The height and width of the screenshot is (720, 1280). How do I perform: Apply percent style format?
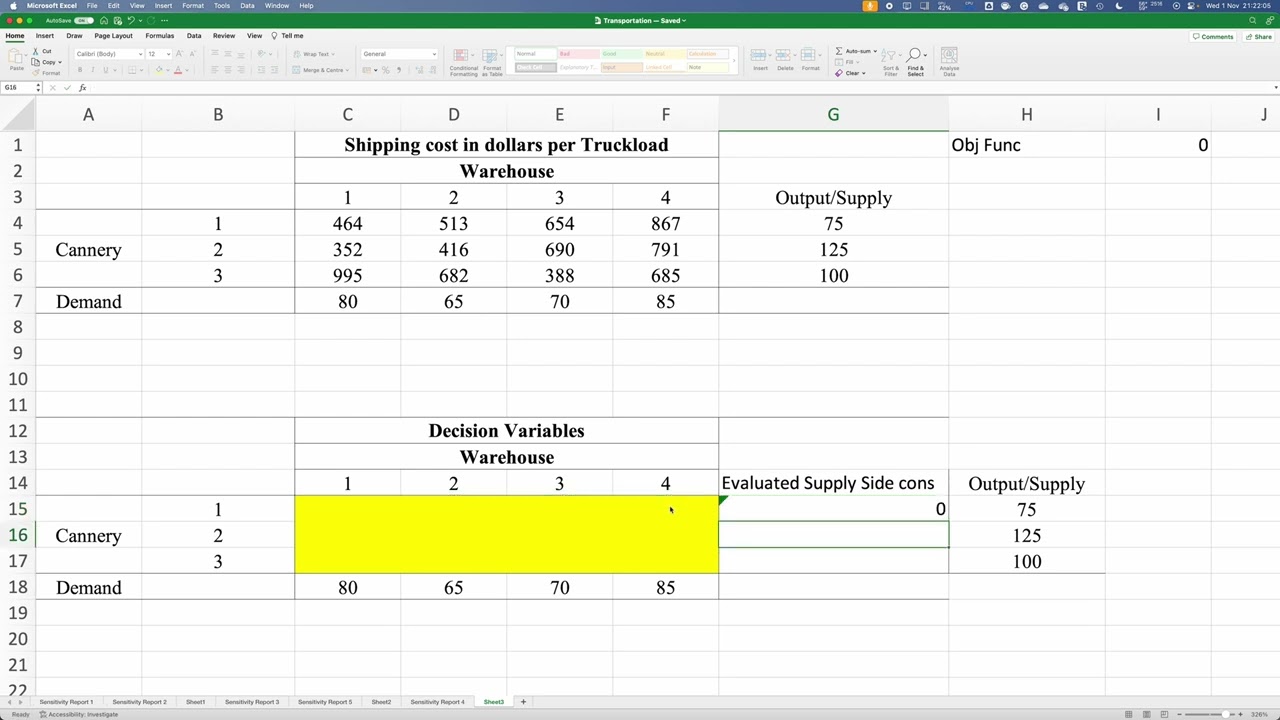point(387,70)
